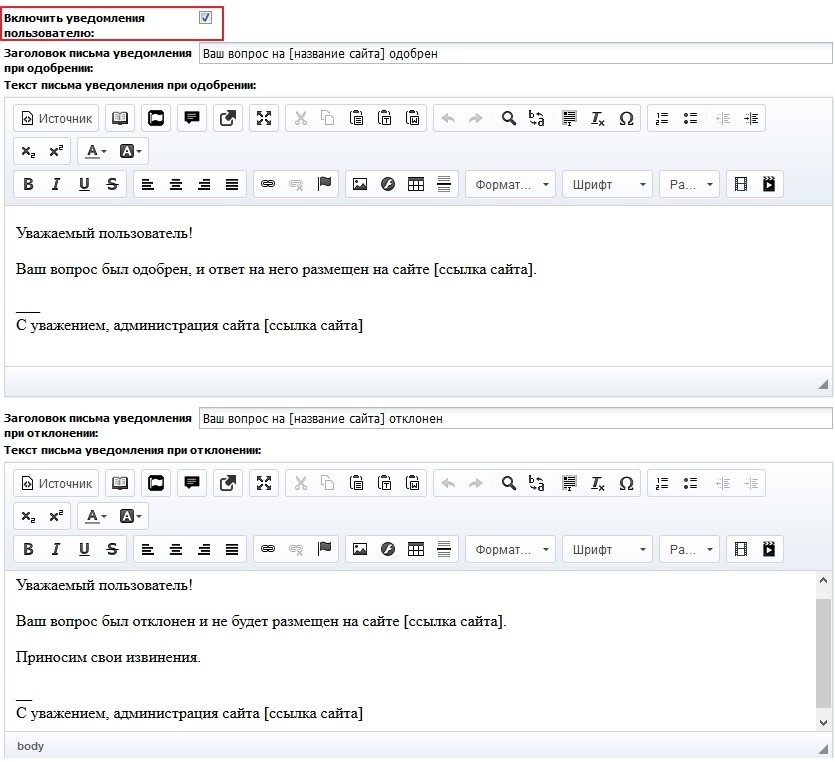Toggle the user notifications checkbox
This screenshot has width=835, height=762.
click(x=205, y=18)
